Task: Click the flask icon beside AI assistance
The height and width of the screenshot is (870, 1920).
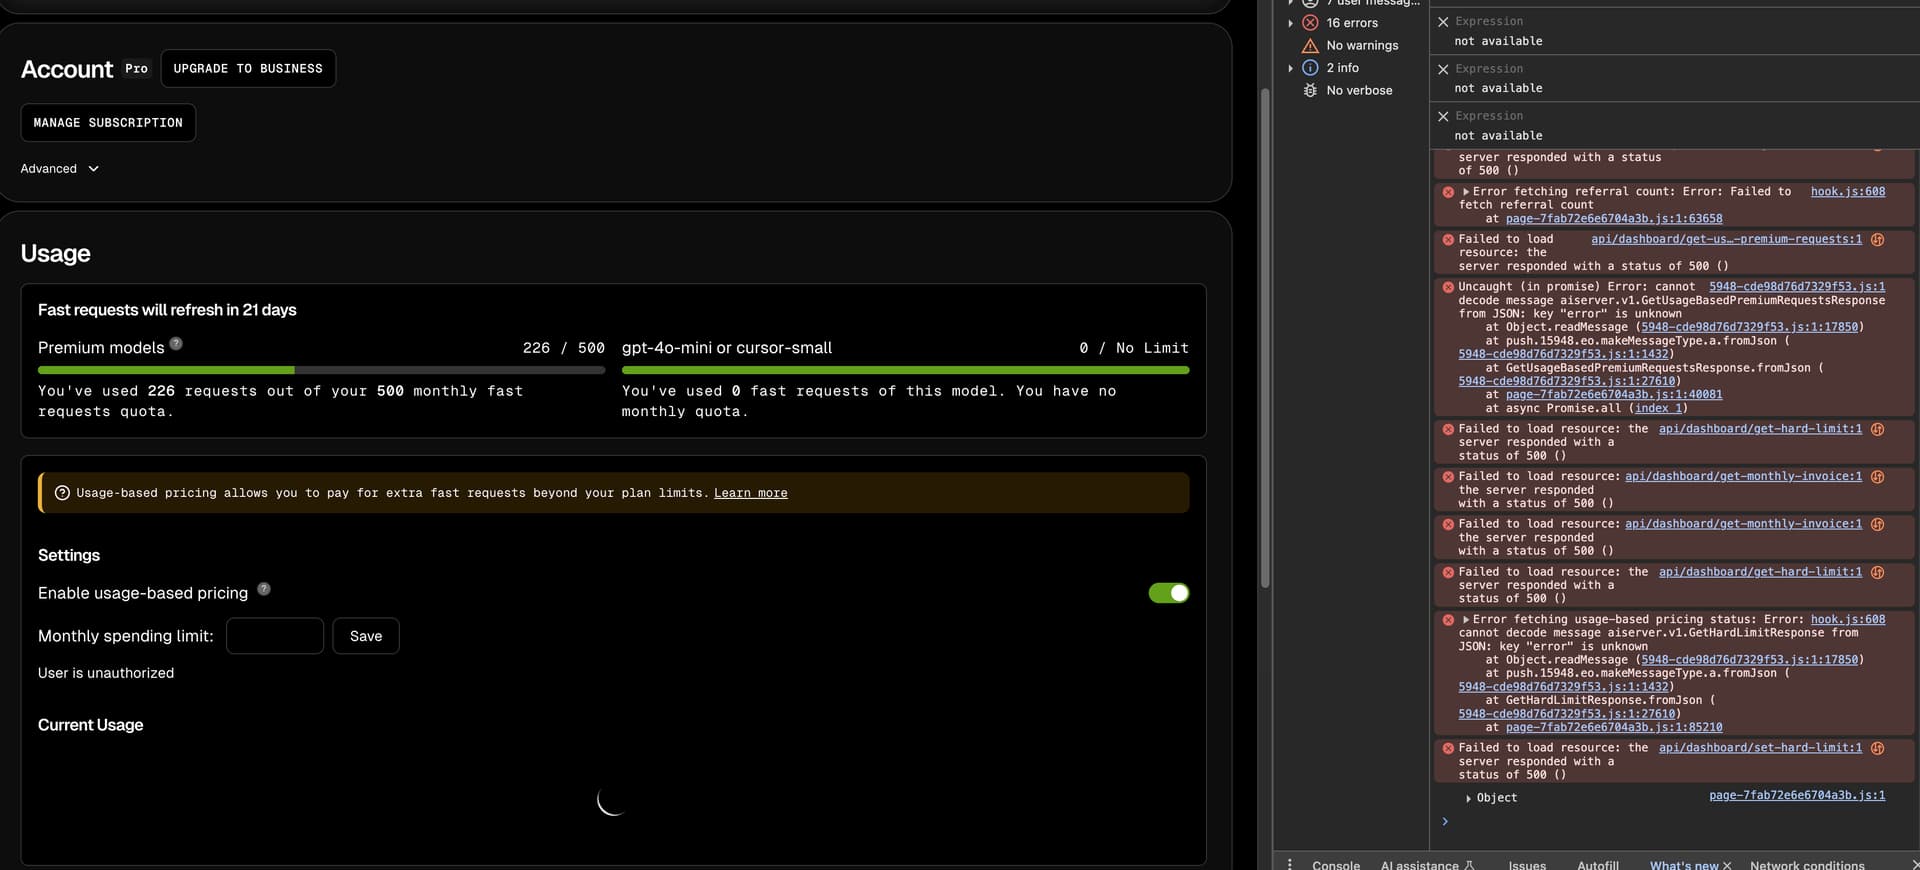Action: (1469, 865)
